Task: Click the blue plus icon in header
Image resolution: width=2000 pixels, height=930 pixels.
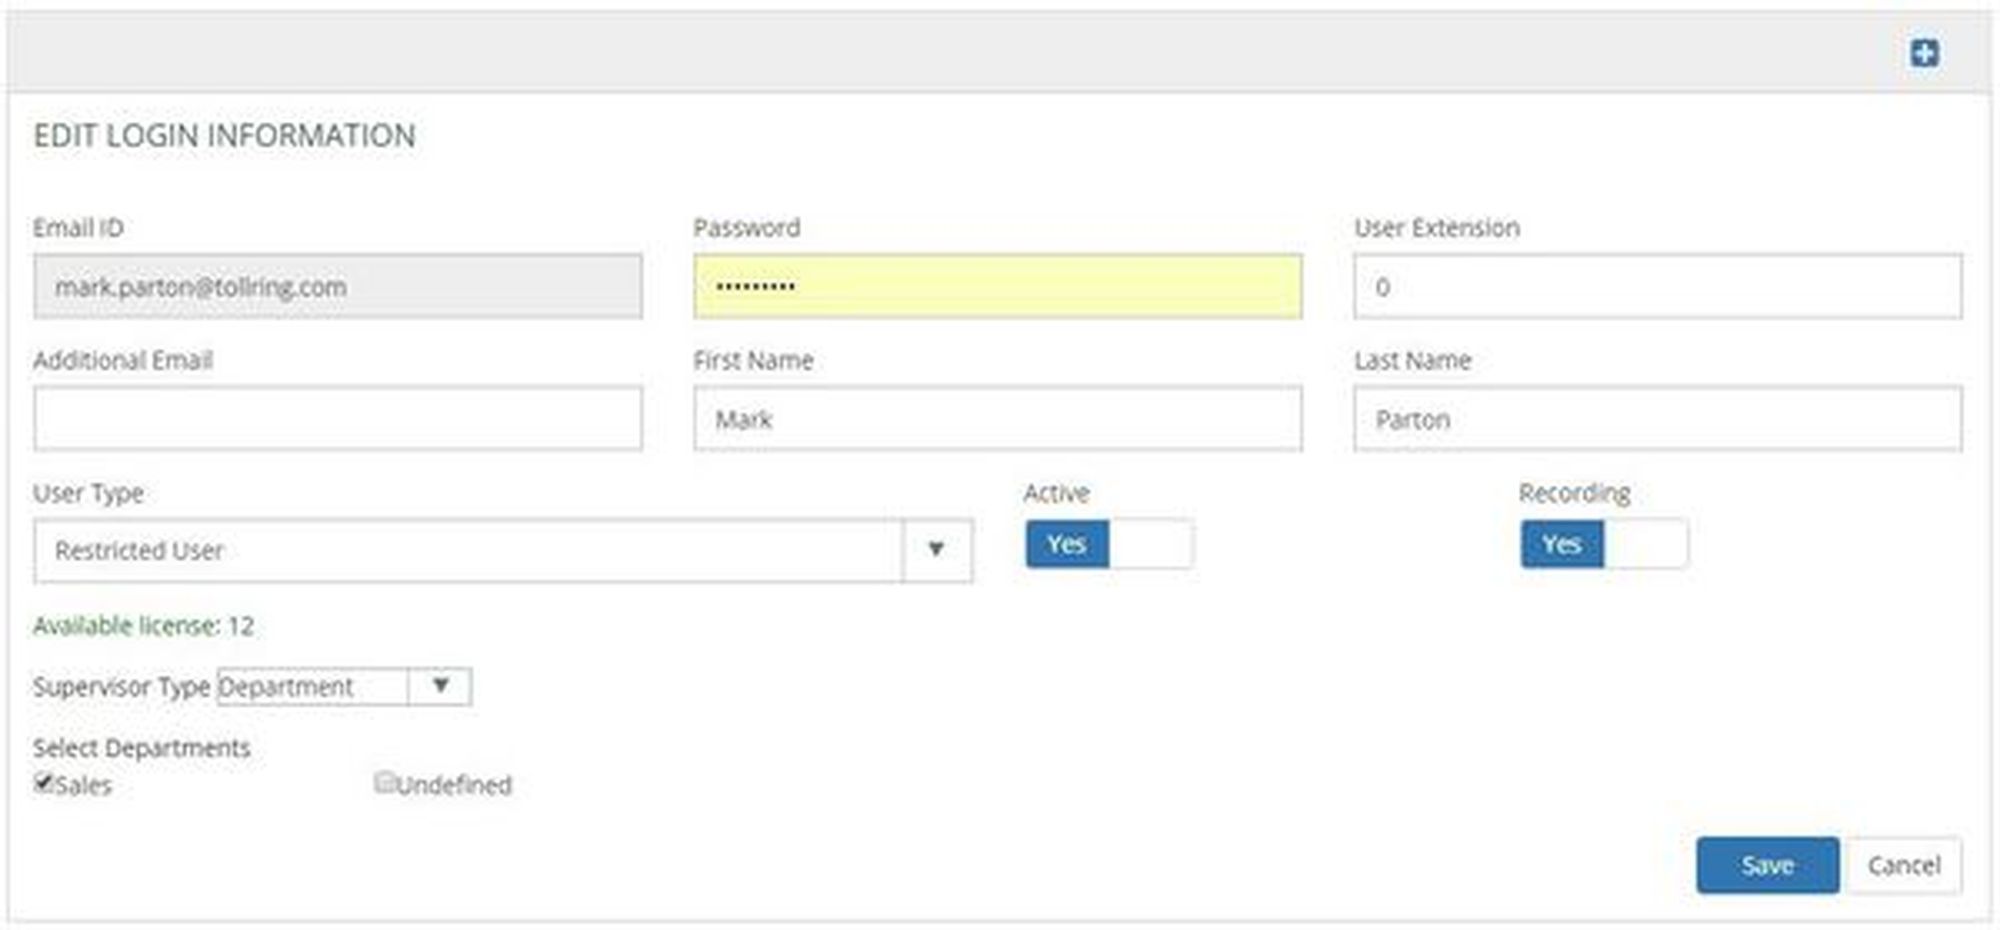Action: (1924, 53)
